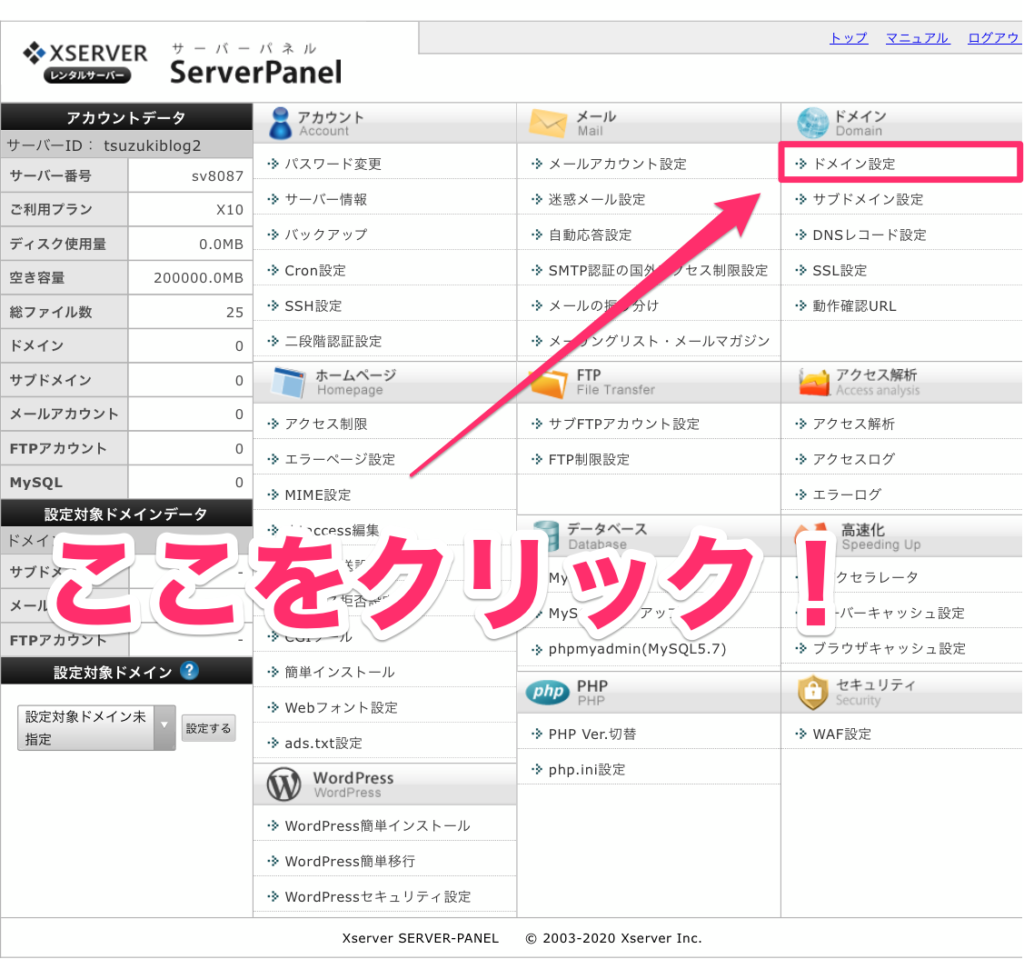Open PHP Ver.切替
Viewport: 1024px width, 959px height.
(592, 734)
